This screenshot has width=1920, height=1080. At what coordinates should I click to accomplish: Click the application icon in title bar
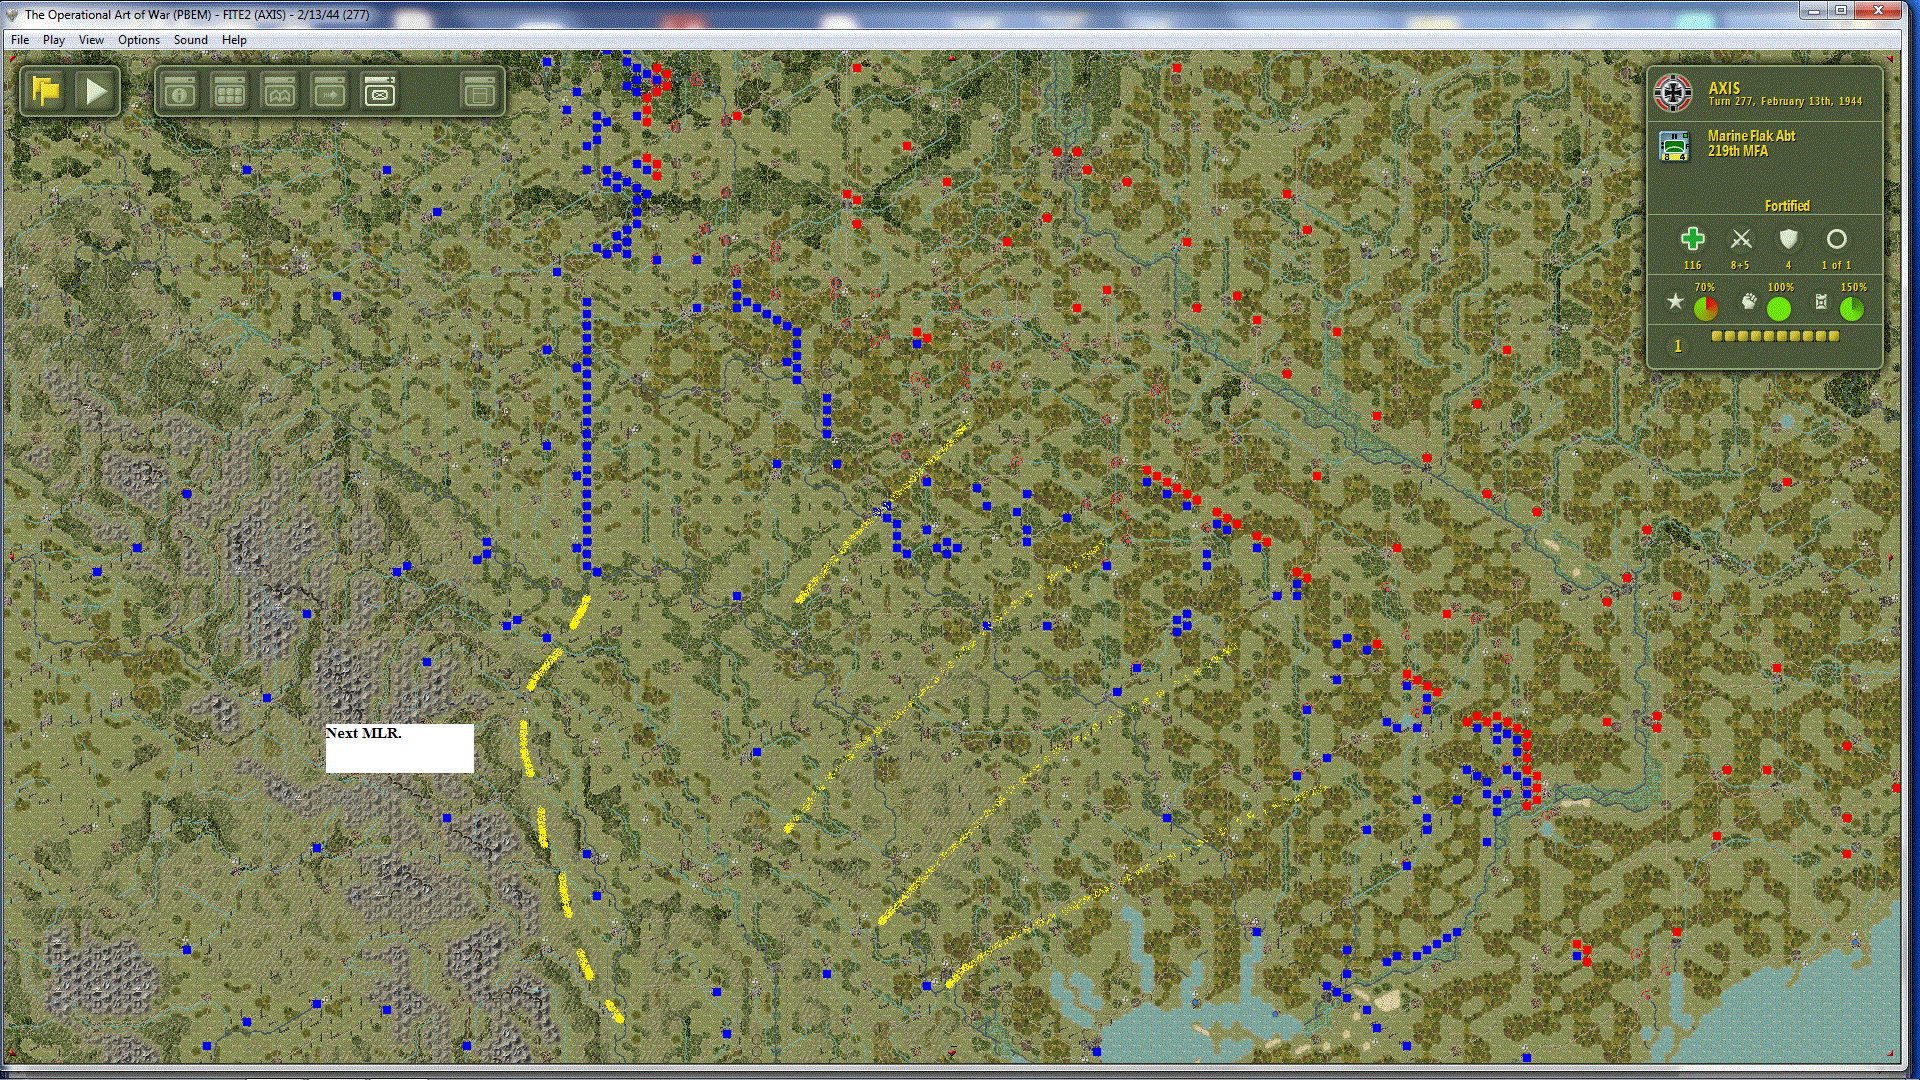coord(12,15)
